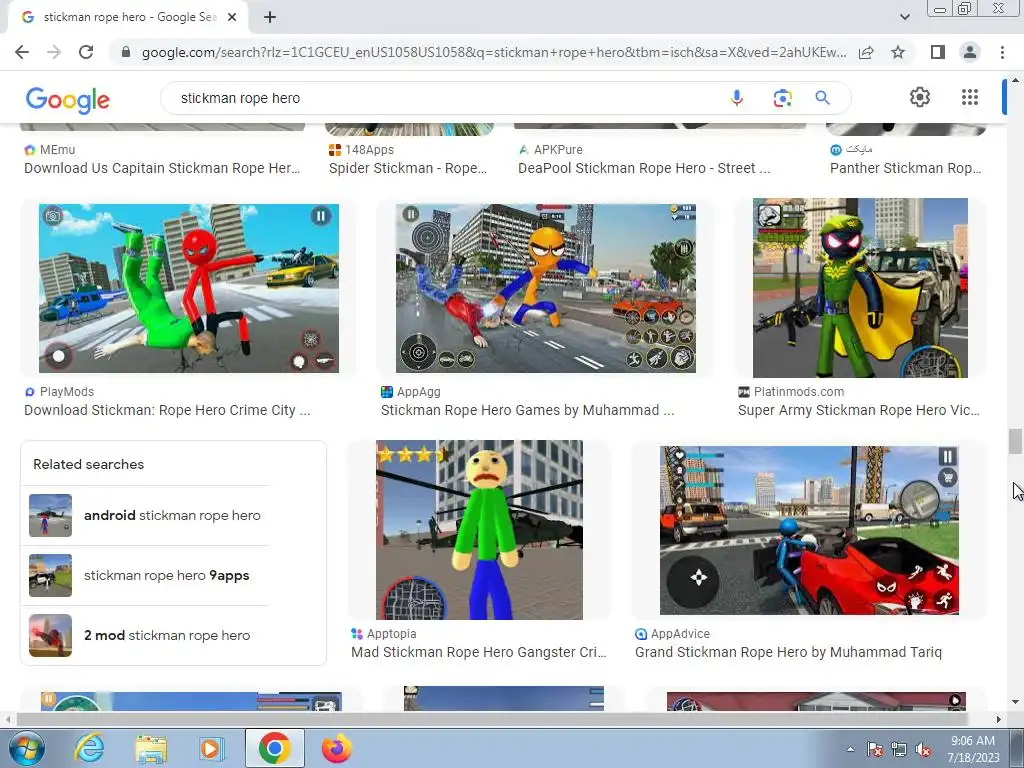Screen dimensions: 1024x768
Task: Click the blue search magnifier button
Action: 822,98
